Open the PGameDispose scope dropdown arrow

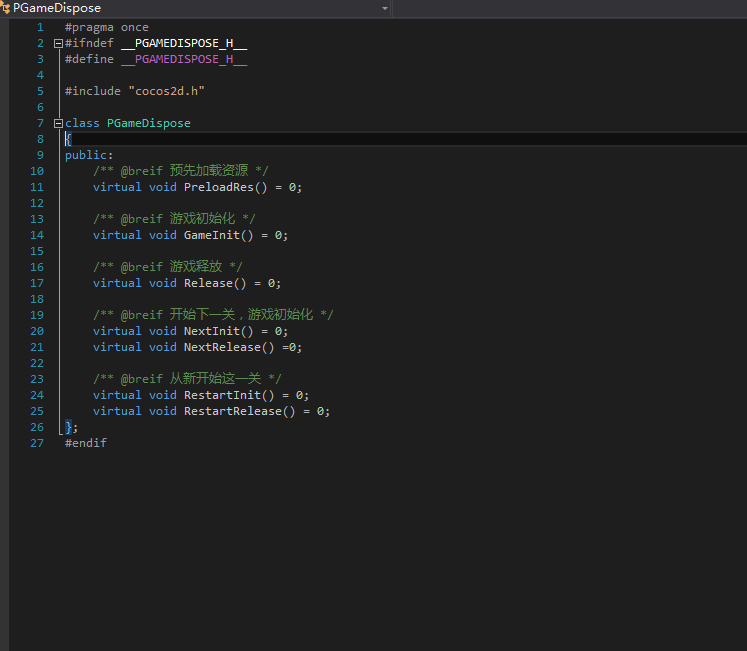(x=384, y=8)
